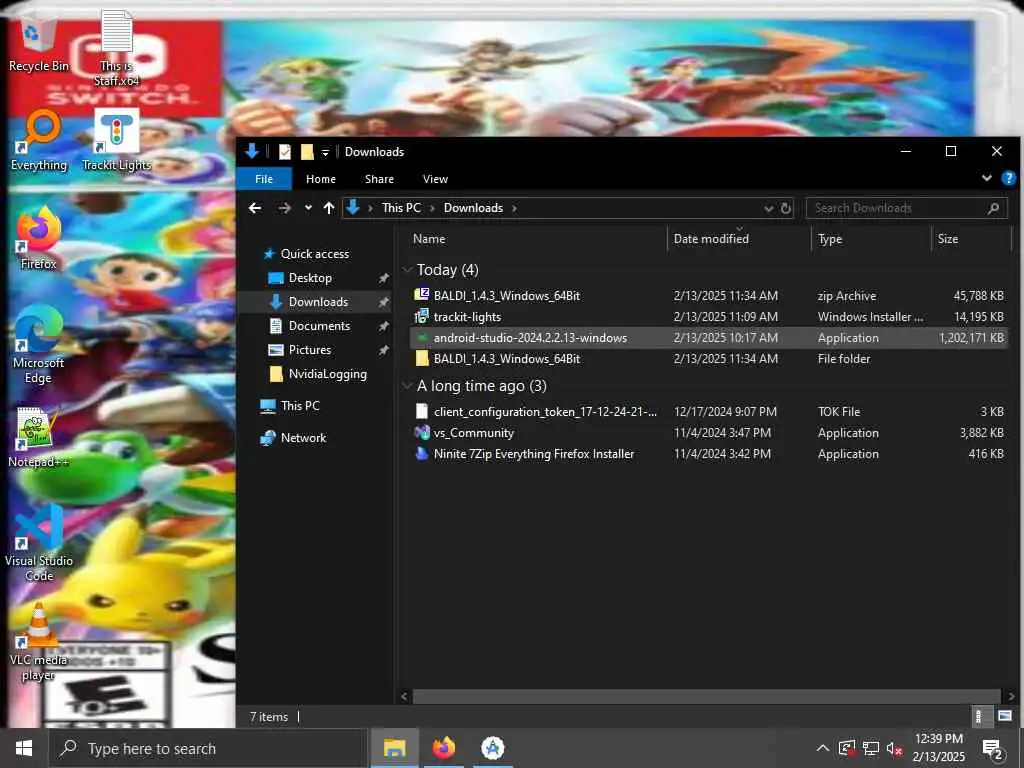
Task: Refresh the Downloads folder
Action: click(x=786, y=208)
